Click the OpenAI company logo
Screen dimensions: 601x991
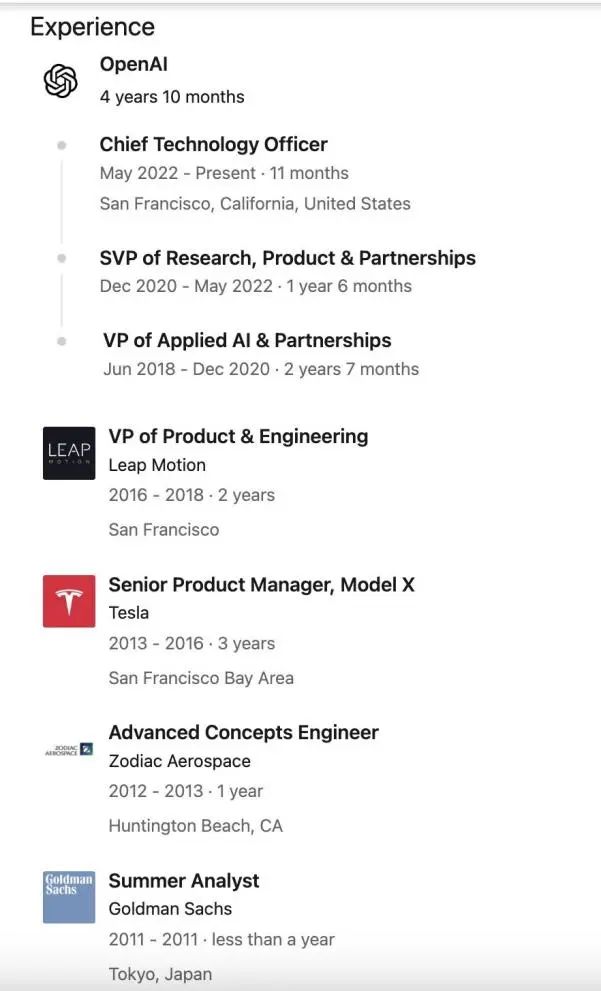click(x=61, y=81)
